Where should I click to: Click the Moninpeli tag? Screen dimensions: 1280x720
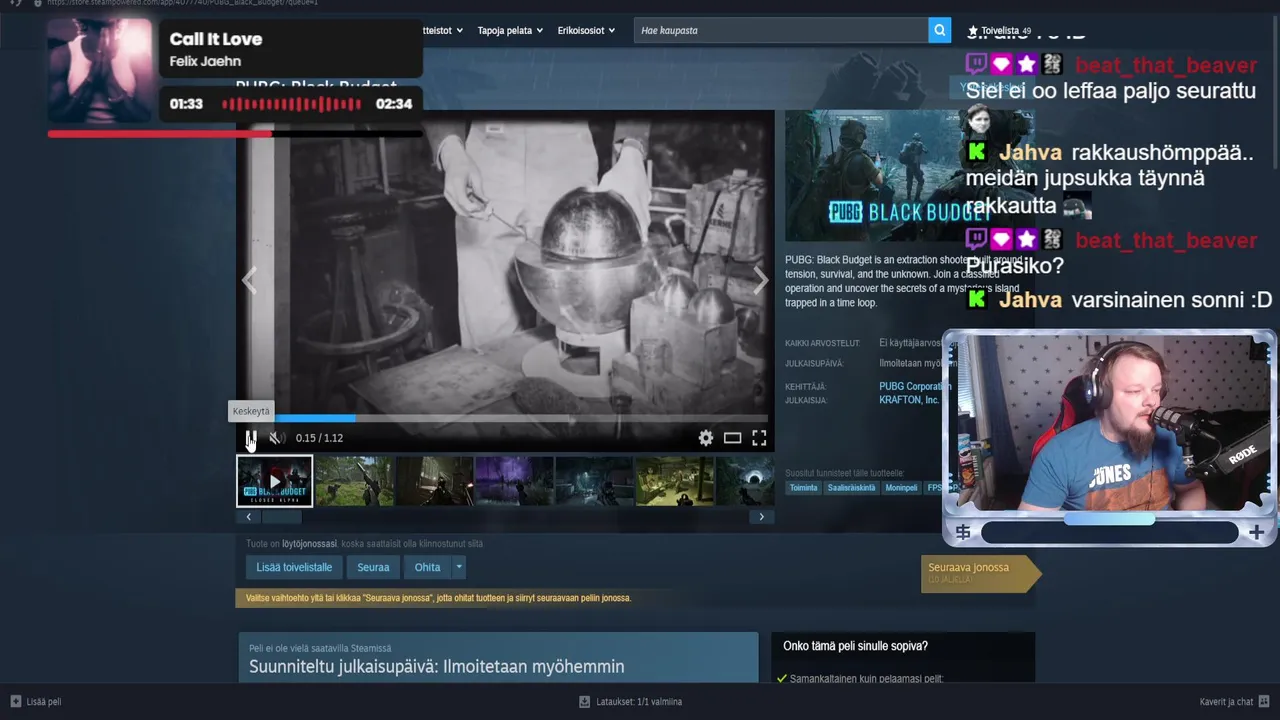coord(901,488)
